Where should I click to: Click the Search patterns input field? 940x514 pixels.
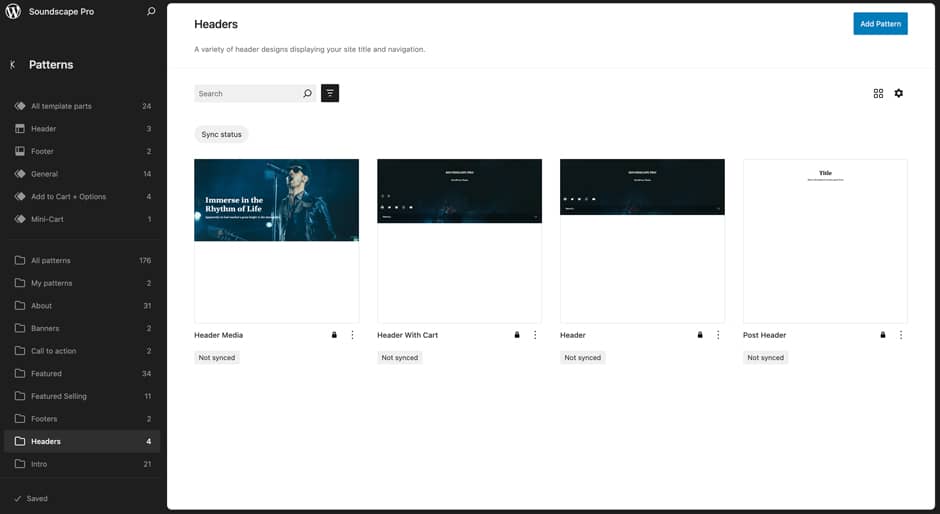tap(247, 94)
